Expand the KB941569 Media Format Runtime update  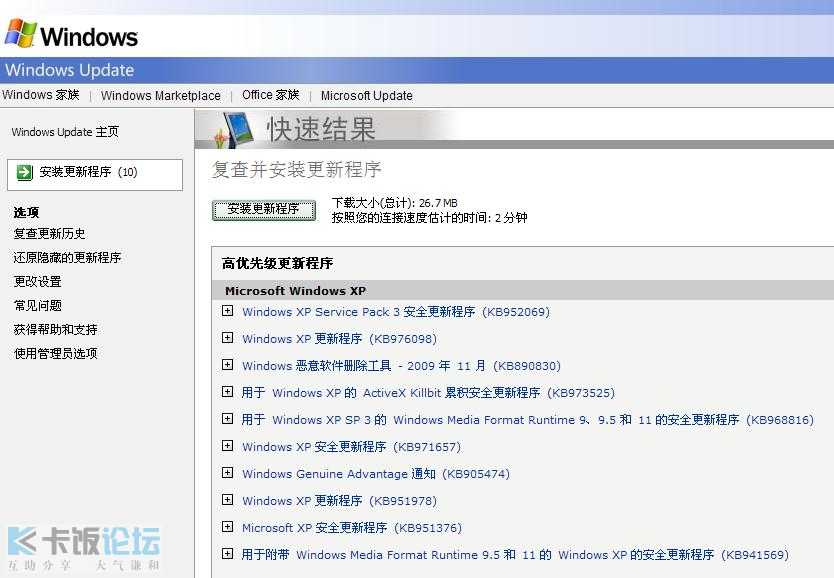coord(228,554)
